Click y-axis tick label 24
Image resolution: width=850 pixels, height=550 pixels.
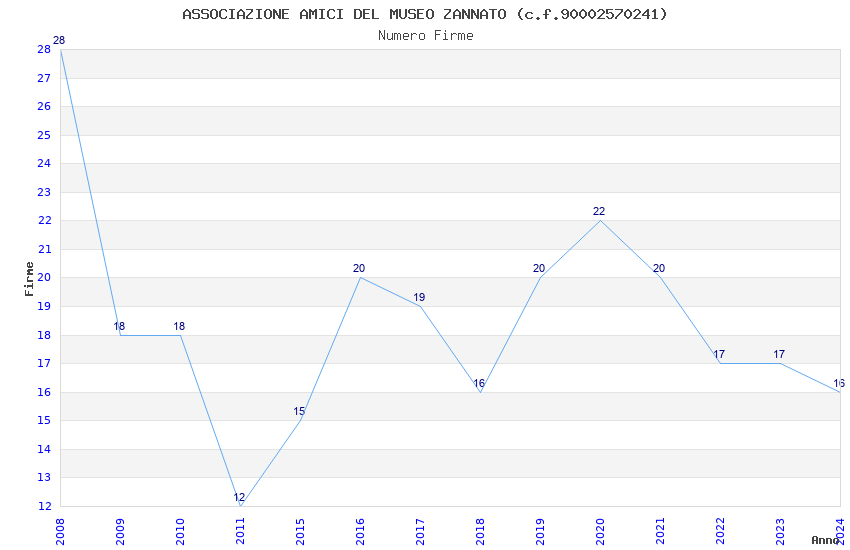44,163
